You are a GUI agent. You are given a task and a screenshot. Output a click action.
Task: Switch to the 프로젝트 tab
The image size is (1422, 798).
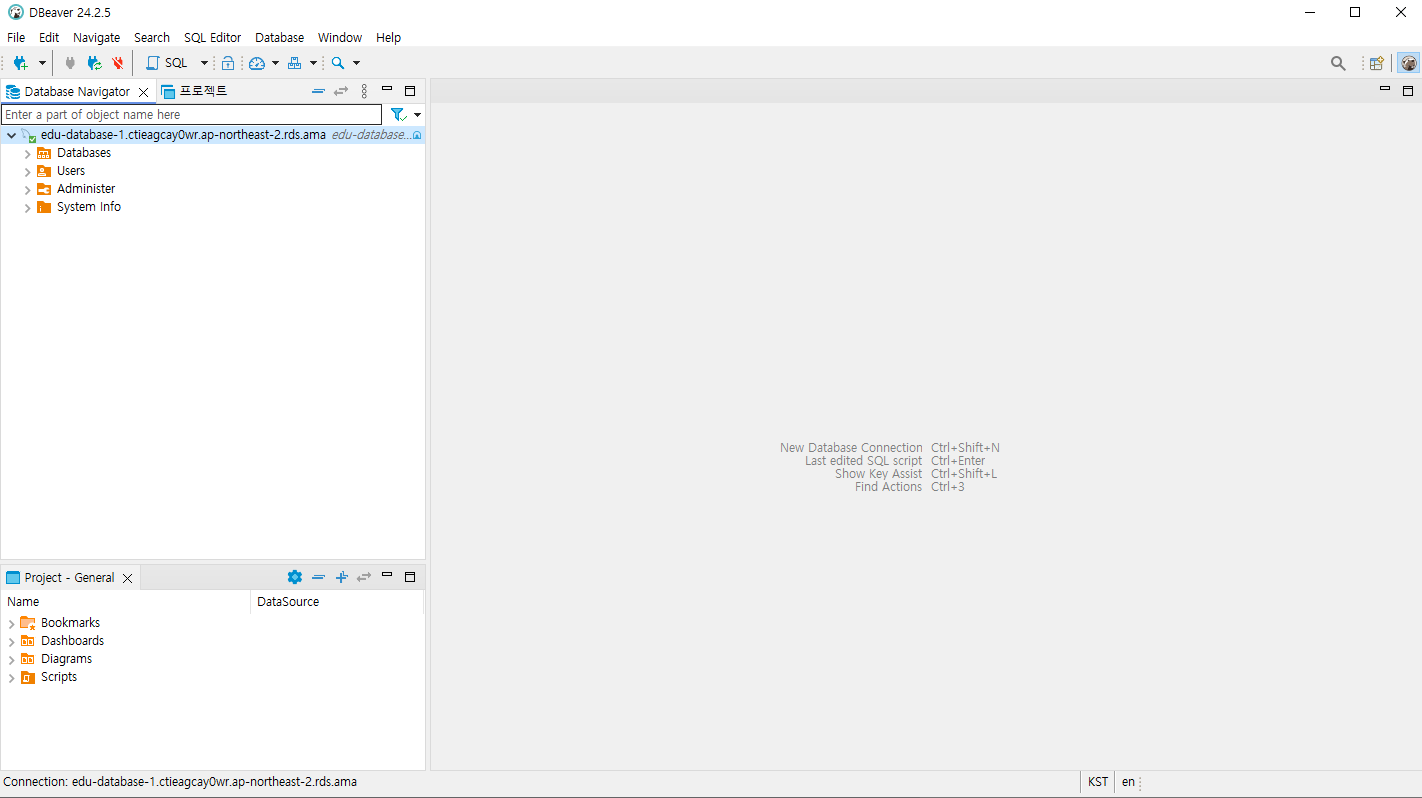click(195, 91)
